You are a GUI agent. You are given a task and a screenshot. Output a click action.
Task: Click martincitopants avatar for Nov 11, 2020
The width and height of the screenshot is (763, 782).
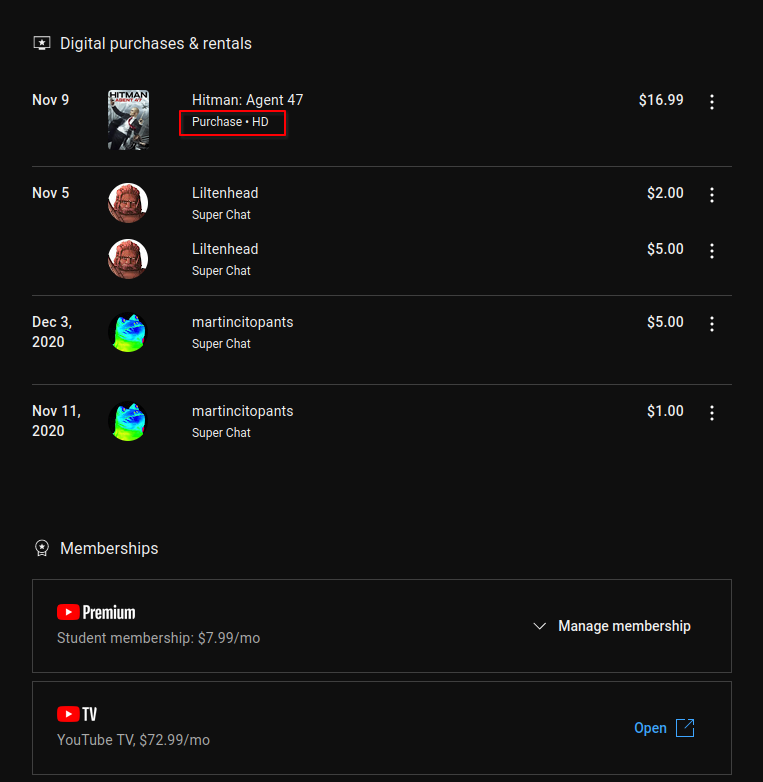click(x=128, y=421)
